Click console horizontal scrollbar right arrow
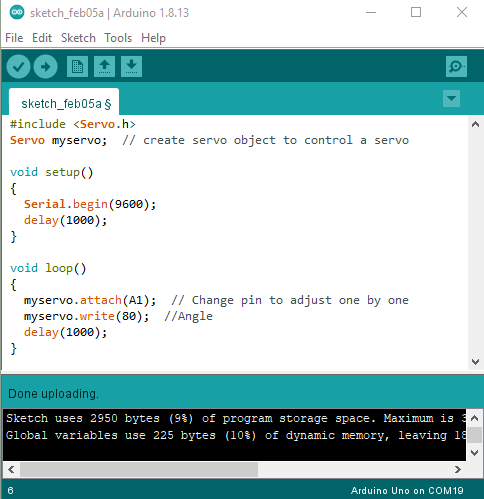 (x=458, y=469)
